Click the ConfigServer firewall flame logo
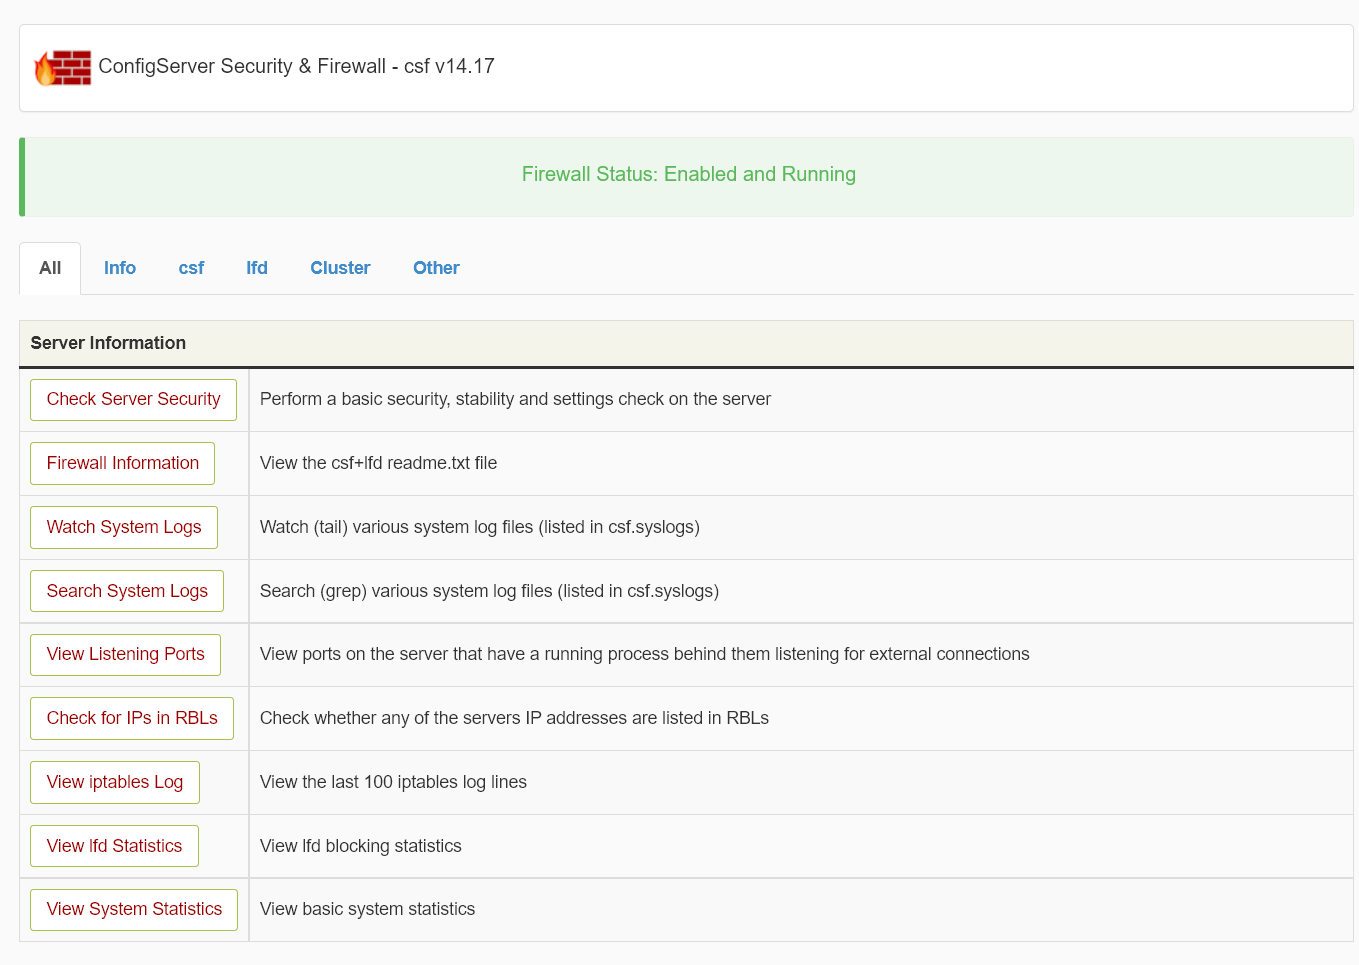Viewport: 1359px width, 965px height. [62, 66]
